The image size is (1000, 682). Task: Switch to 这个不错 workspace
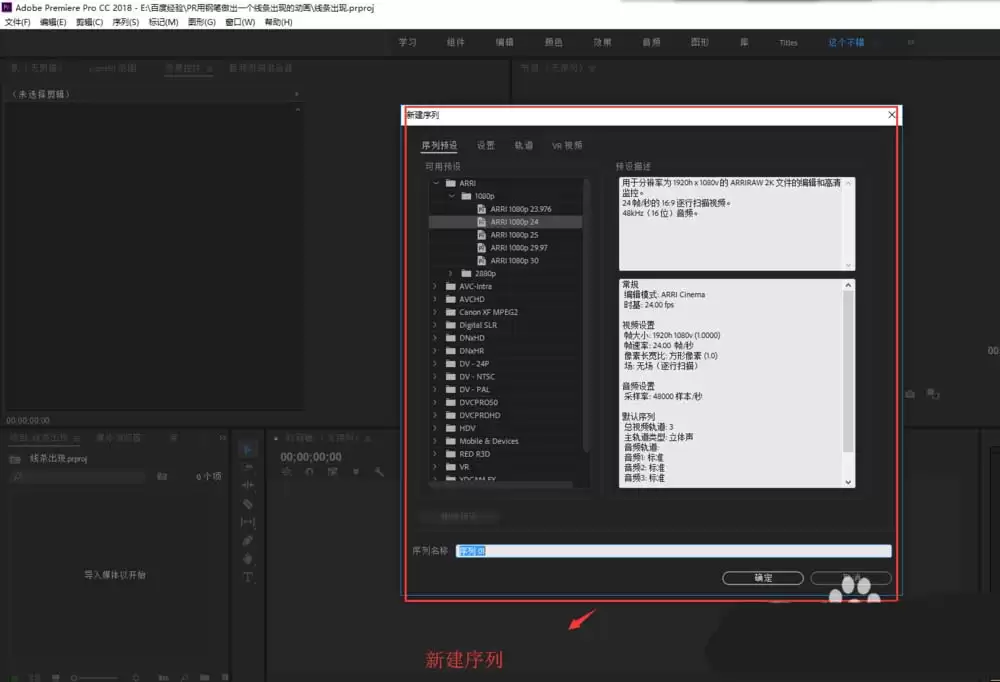[846, 42]
